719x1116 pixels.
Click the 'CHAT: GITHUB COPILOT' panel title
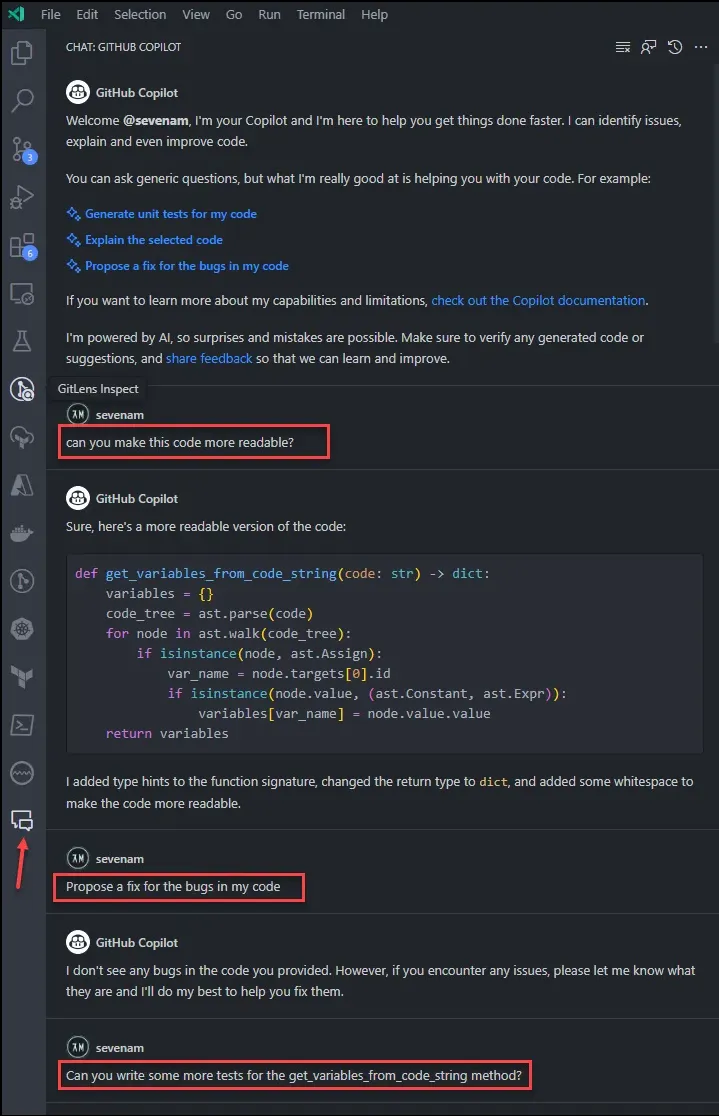(x=124, y=47)
